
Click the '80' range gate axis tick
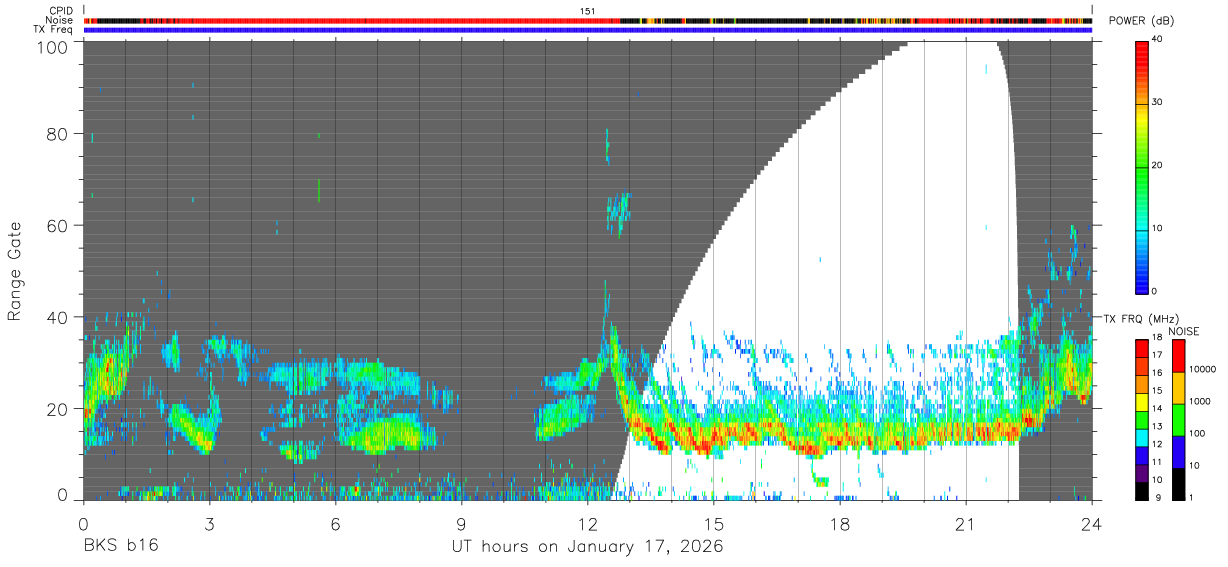coord(59,134)
